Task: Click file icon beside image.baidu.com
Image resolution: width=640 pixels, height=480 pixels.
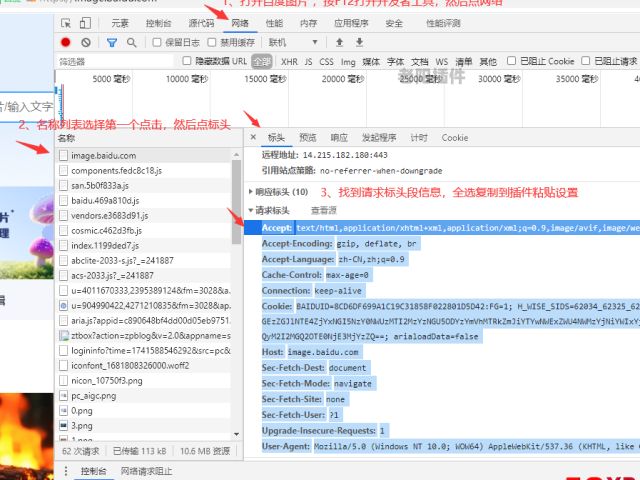Action: 63,156
